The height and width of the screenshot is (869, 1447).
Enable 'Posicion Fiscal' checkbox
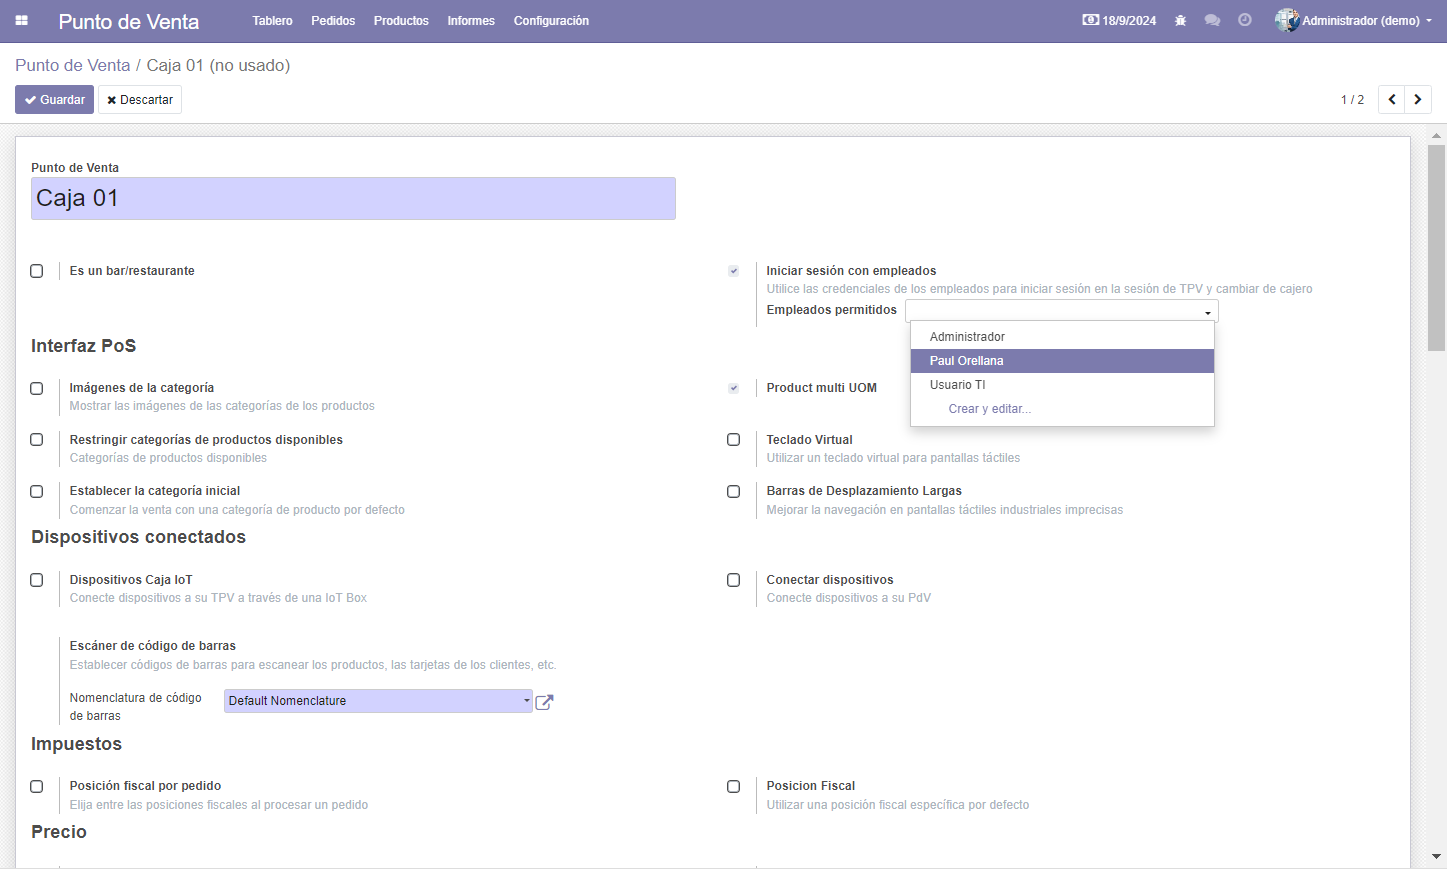pyautogui.click(x=734, y=787)
